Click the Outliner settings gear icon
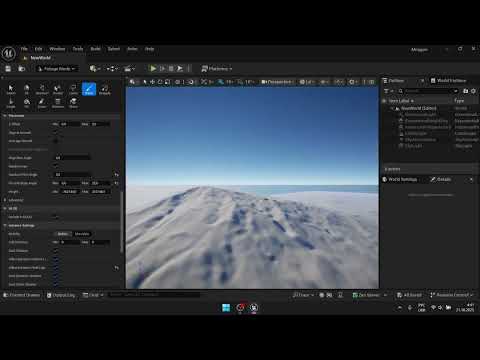The image size is (480, 360). point(473,91)
